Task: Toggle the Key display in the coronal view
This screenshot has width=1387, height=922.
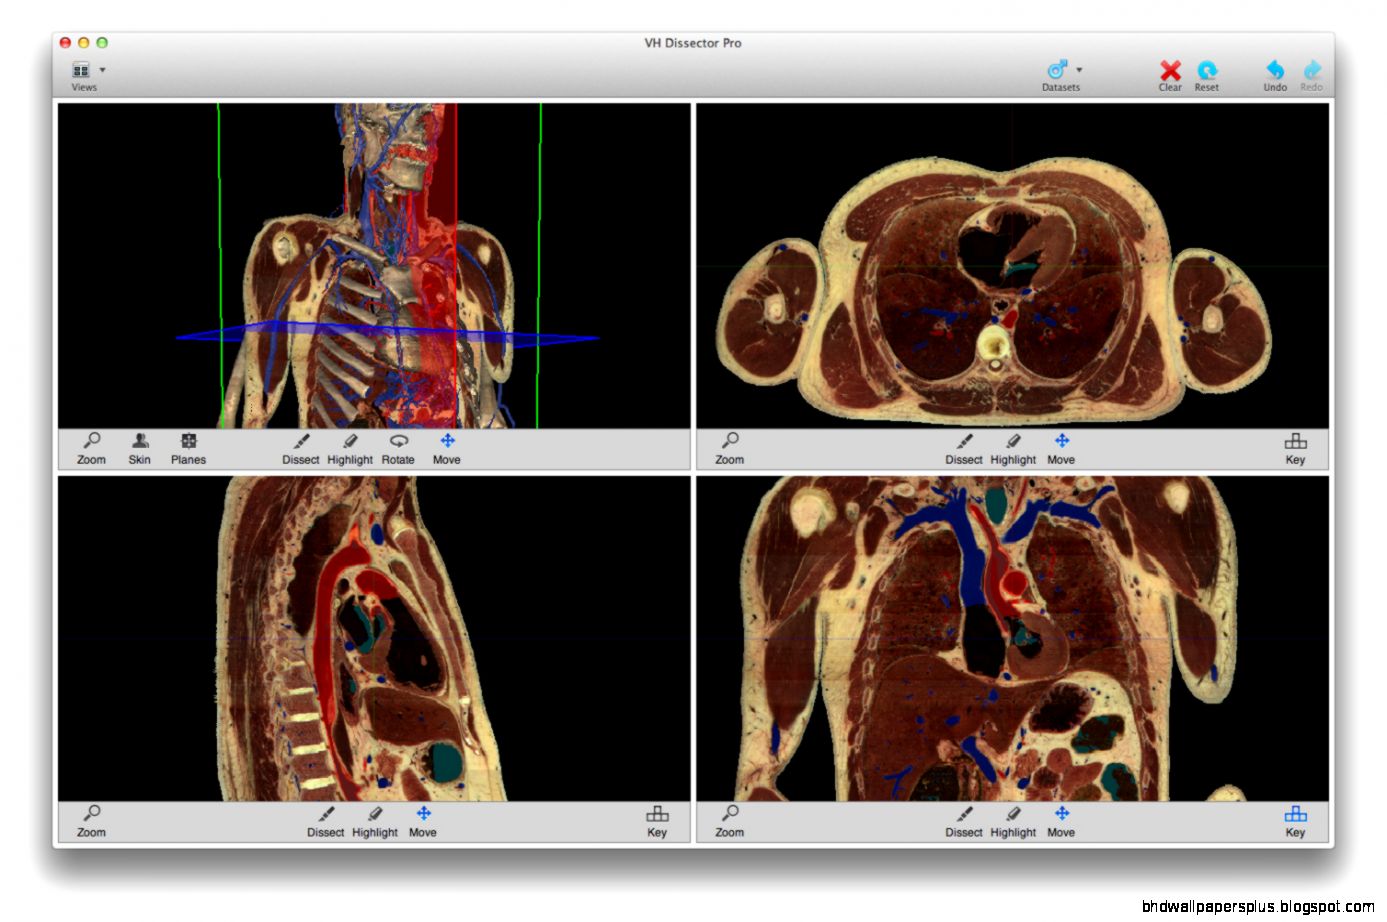Action: [x=1295, y=820]
